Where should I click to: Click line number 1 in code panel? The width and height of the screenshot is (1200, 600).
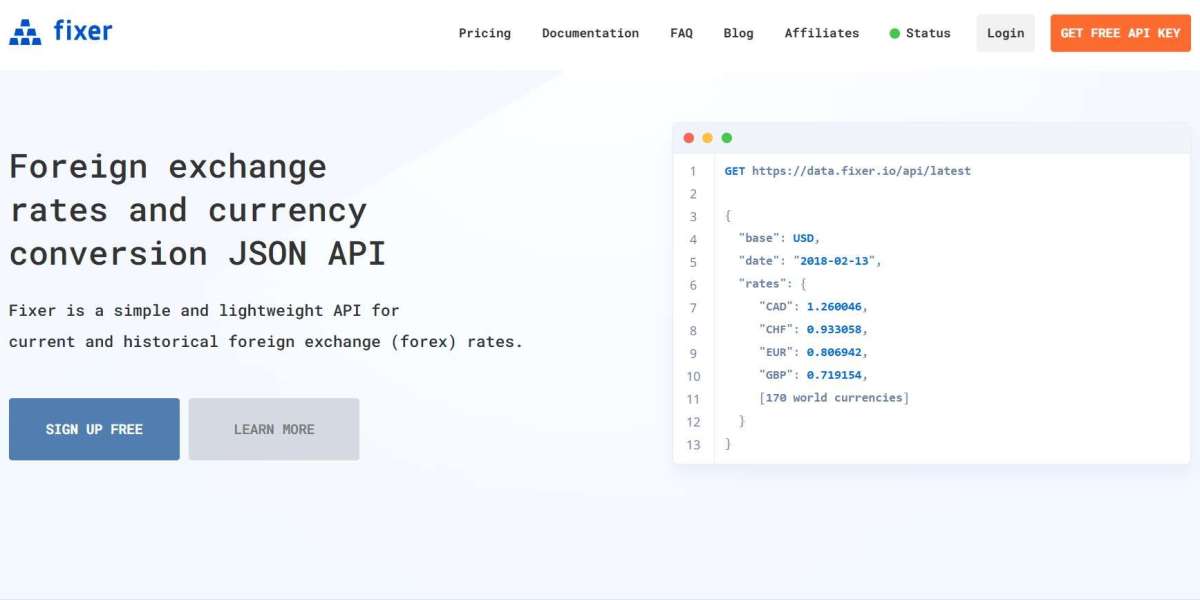(693, 171)
